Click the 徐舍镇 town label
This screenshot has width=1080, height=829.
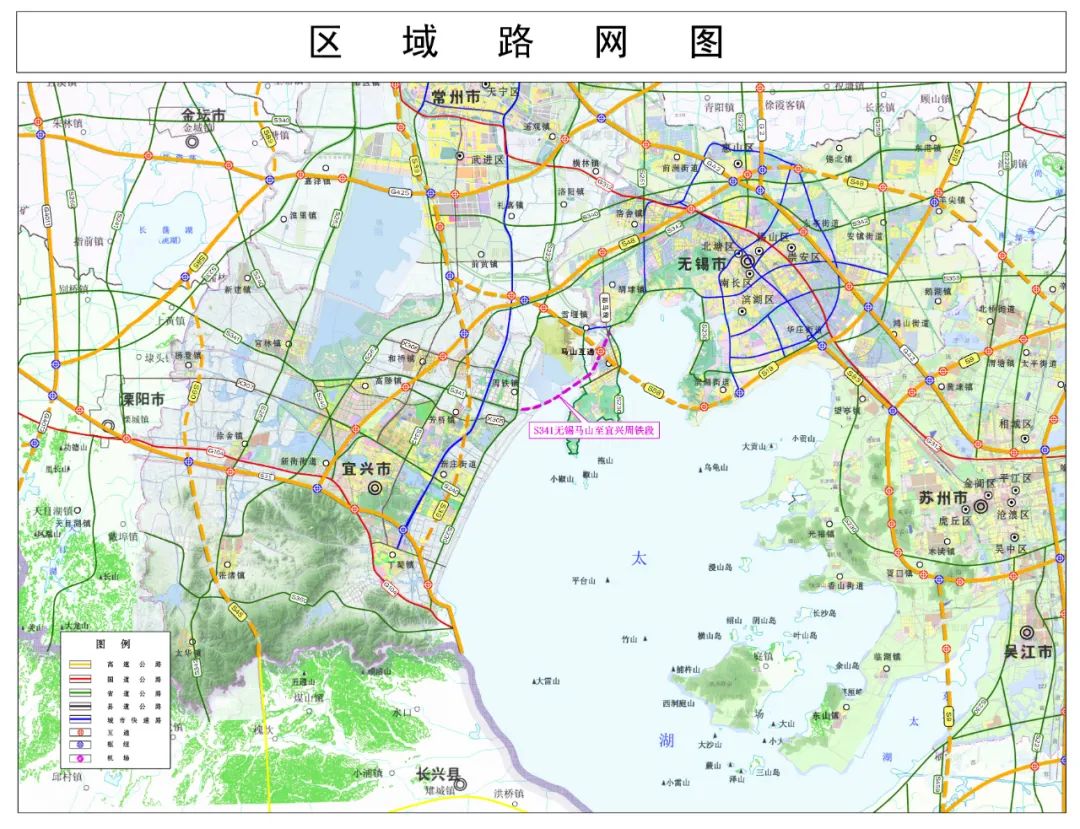[229, 436]
